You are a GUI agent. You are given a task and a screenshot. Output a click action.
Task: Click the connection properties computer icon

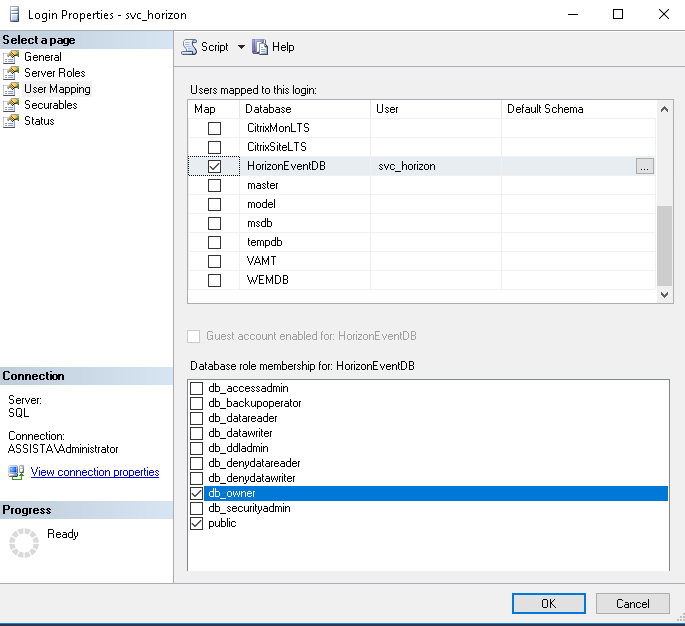[16, 472]
